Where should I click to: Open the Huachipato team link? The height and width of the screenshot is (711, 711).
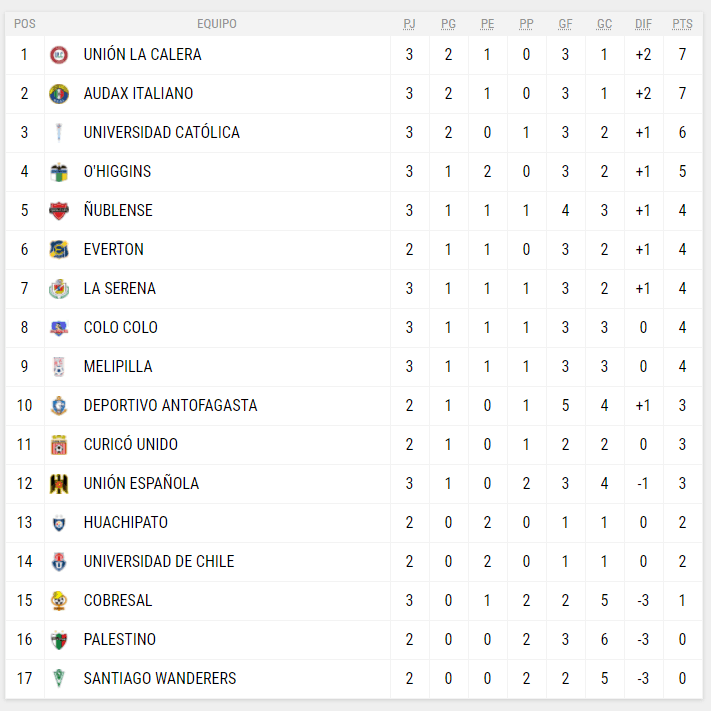(125, 523)
